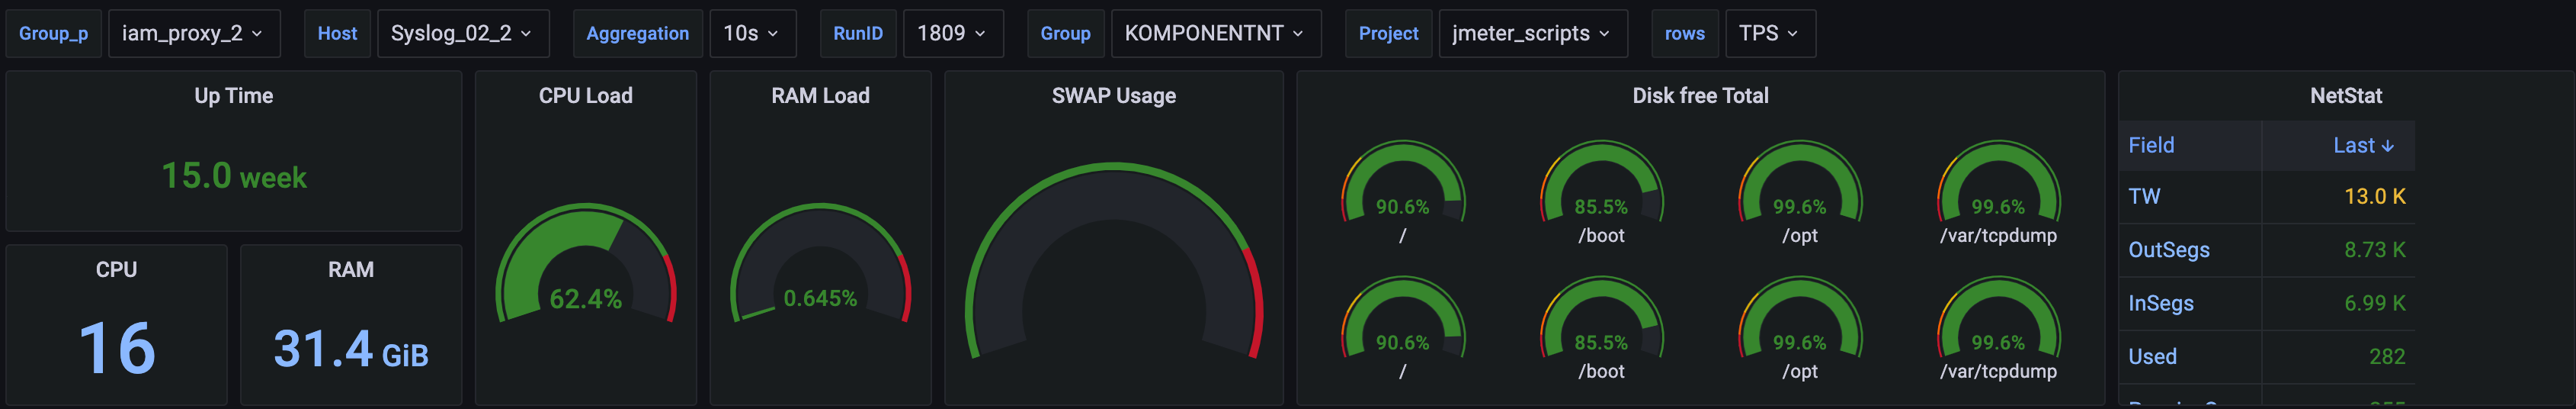Open the CPU Load panel title menu
The width and height of the screenshot is (2576, 409).
pos(586,96)
